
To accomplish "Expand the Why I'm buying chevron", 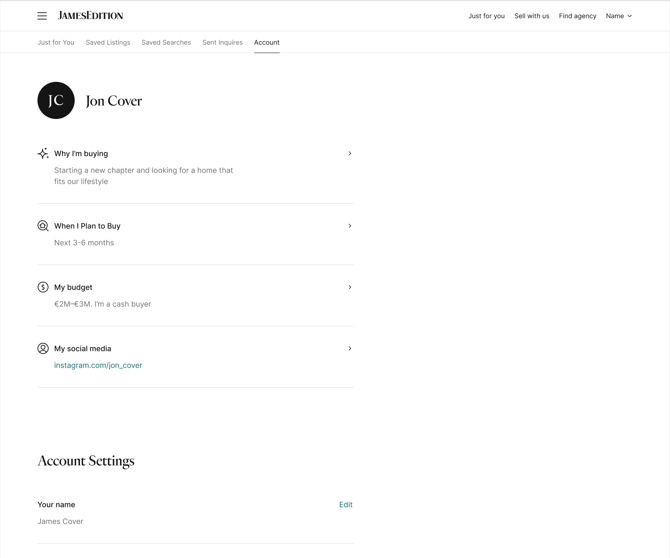I will 349,154.
